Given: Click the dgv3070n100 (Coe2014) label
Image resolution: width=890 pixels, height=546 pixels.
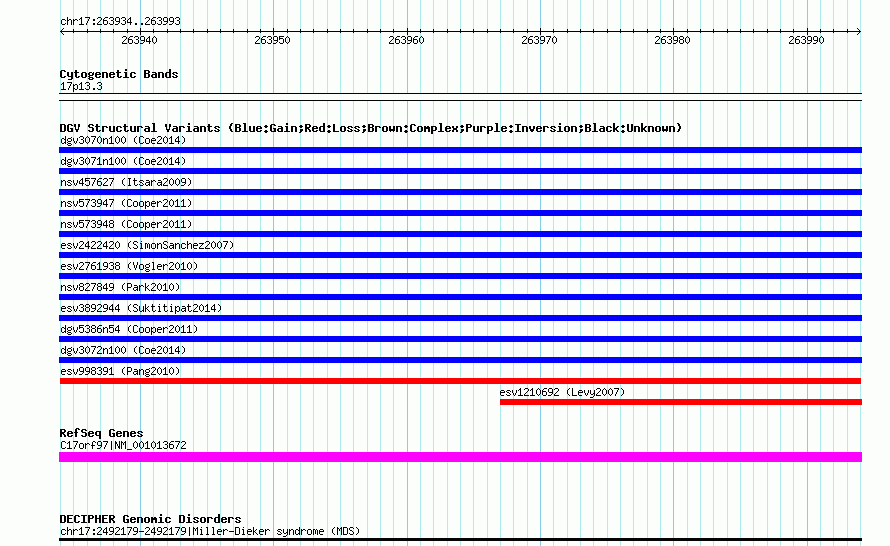Looking at the screenshot, I should (x=123, y=140).
